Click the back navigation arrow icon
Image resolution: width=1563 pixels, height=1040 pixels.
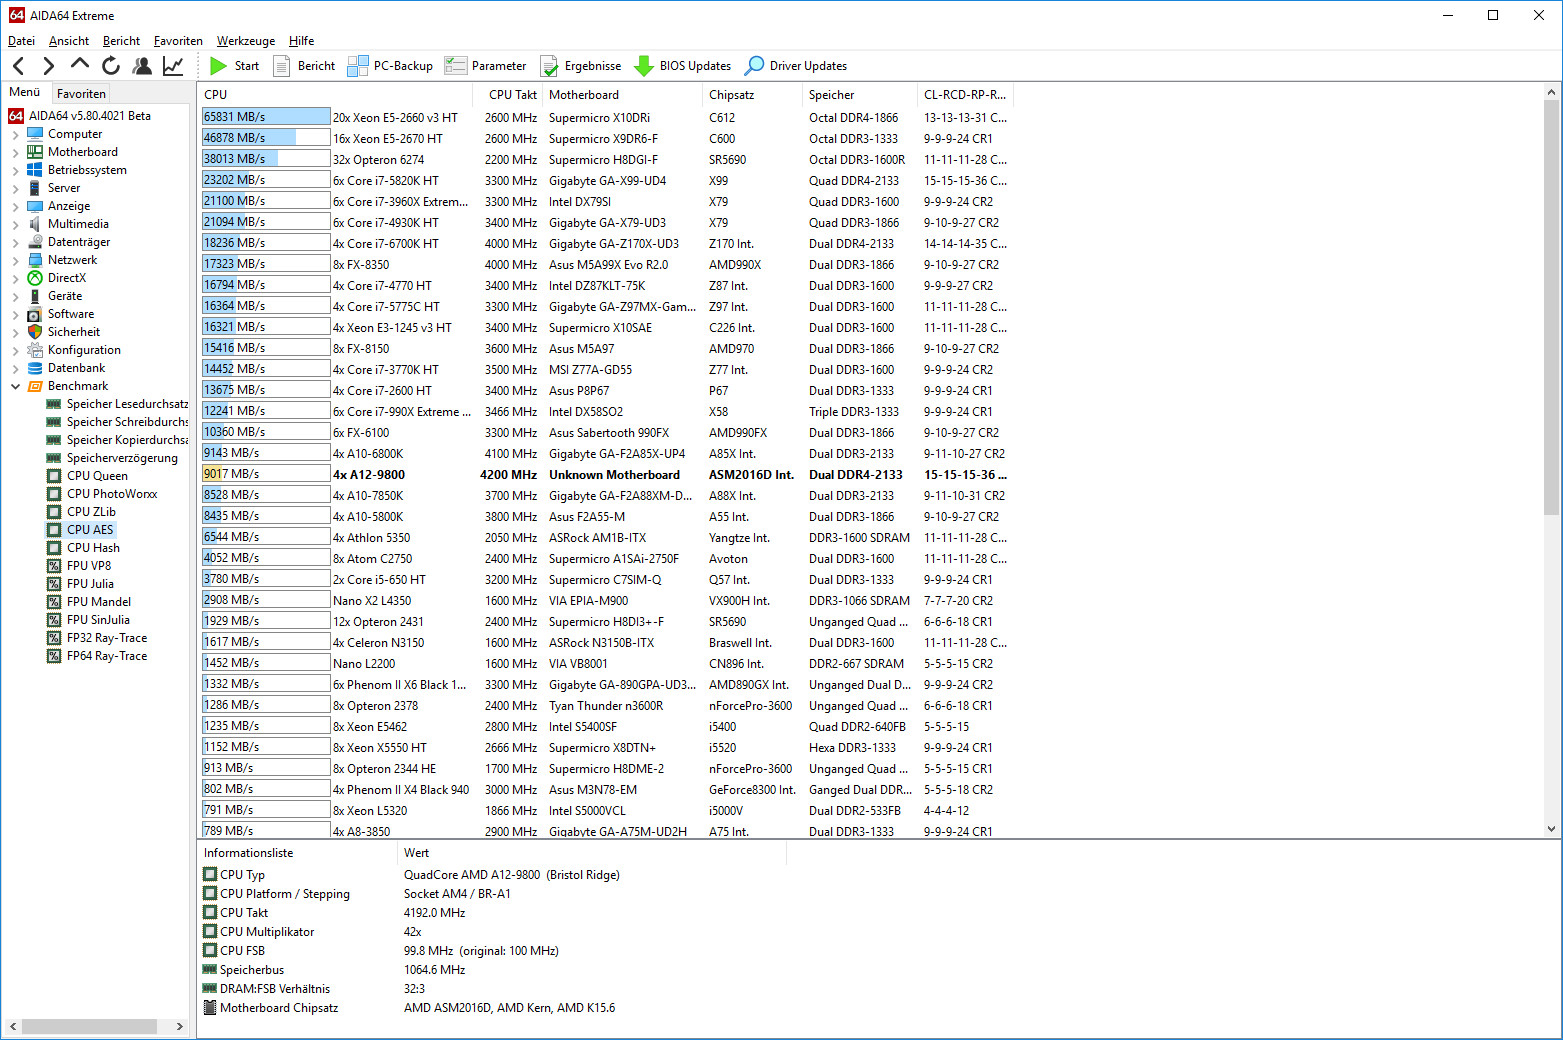(x=19, y=66)
